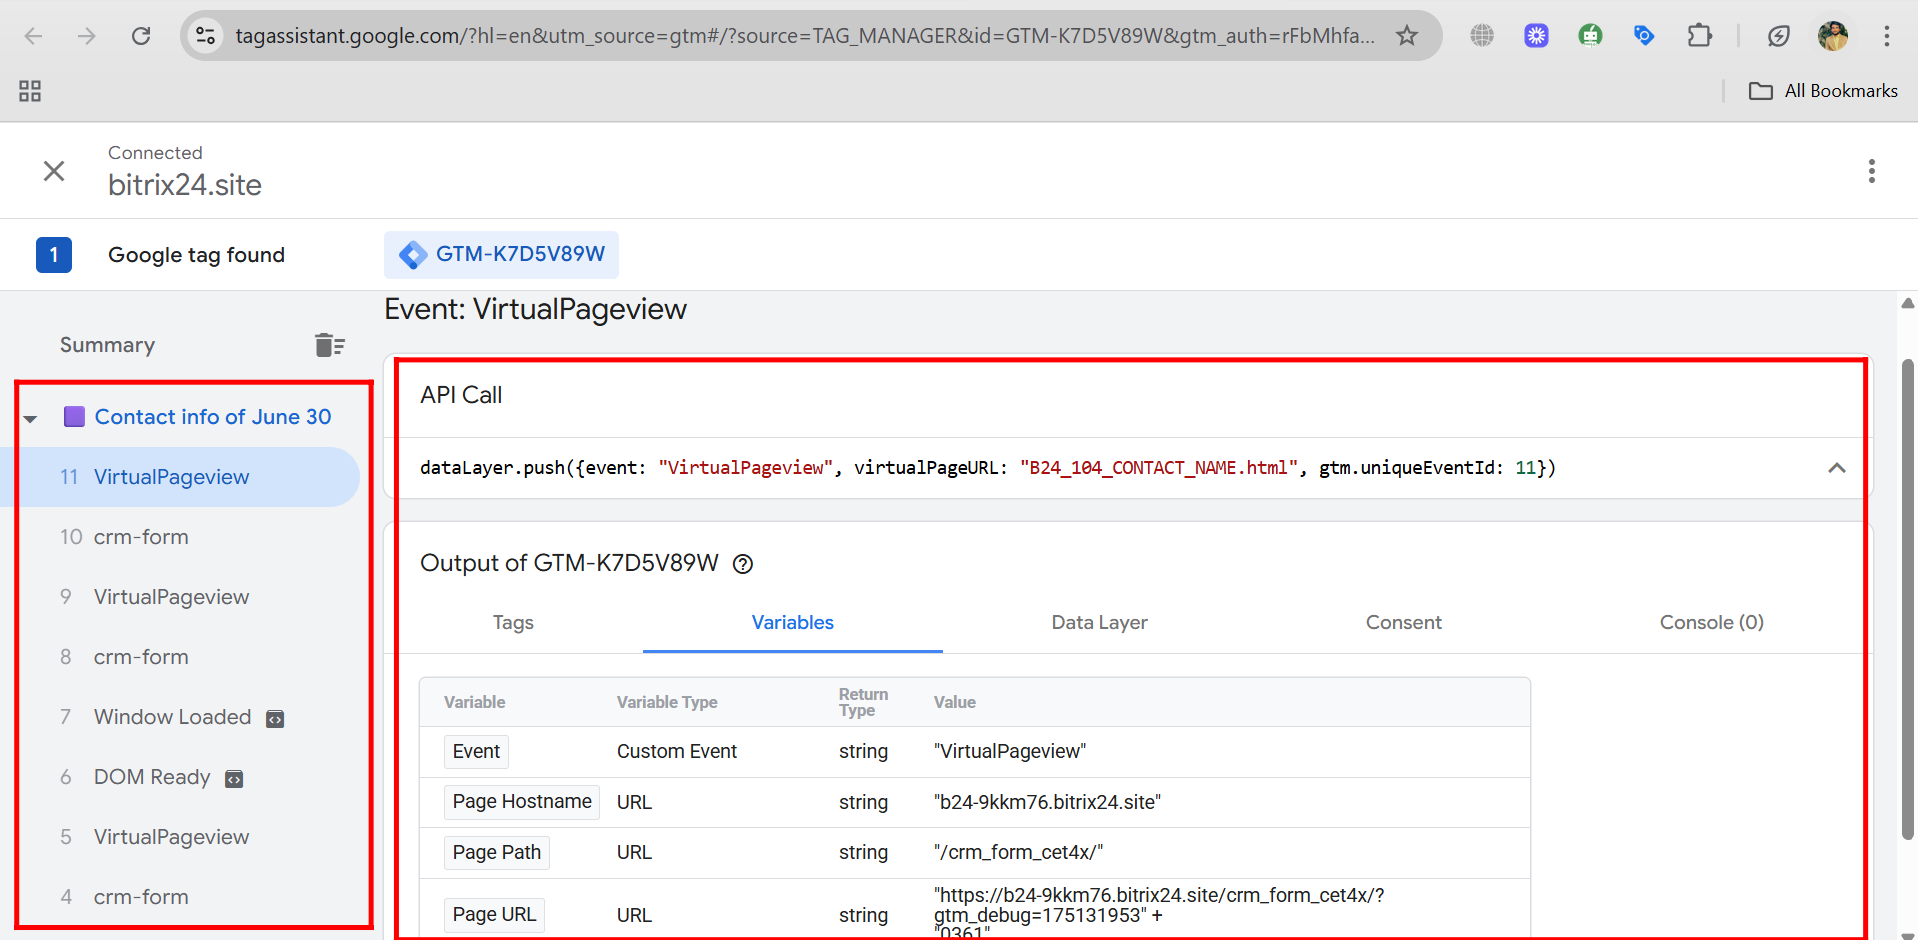
Task: Go forward in browser history
Action: click(87, 36)
